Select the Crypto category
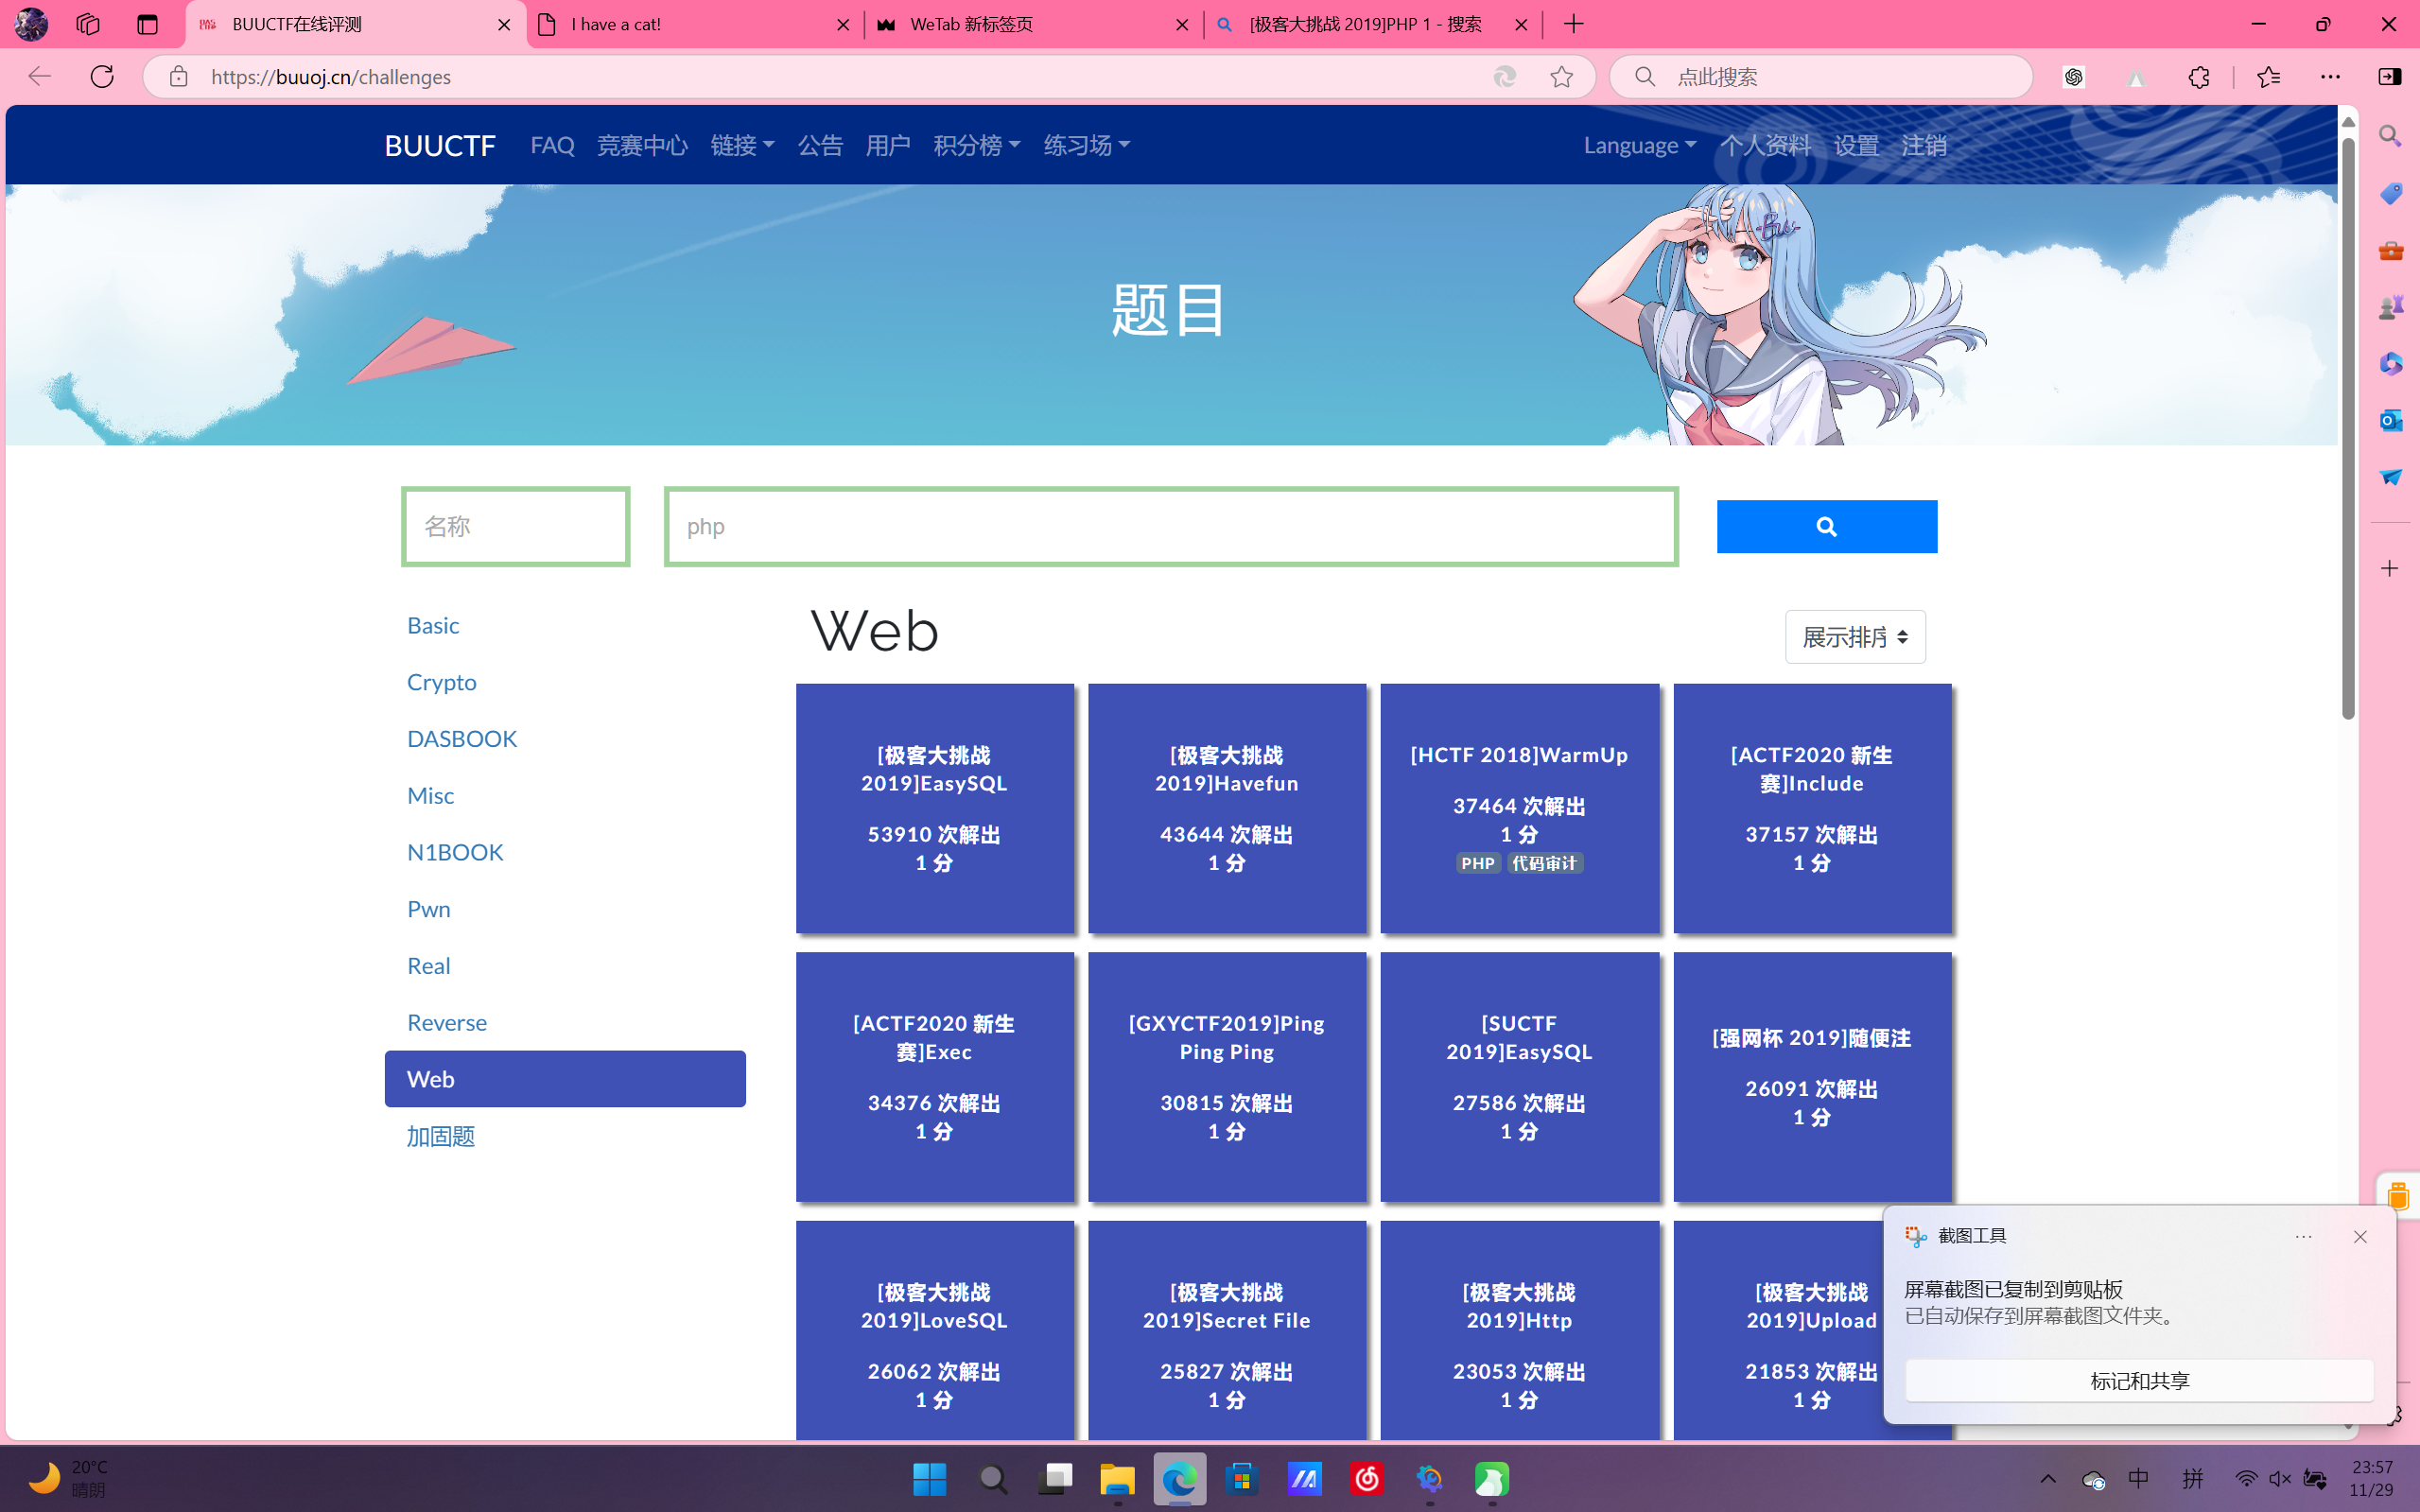Screen dimensions: 2420x1512 [x=441, y=682]
